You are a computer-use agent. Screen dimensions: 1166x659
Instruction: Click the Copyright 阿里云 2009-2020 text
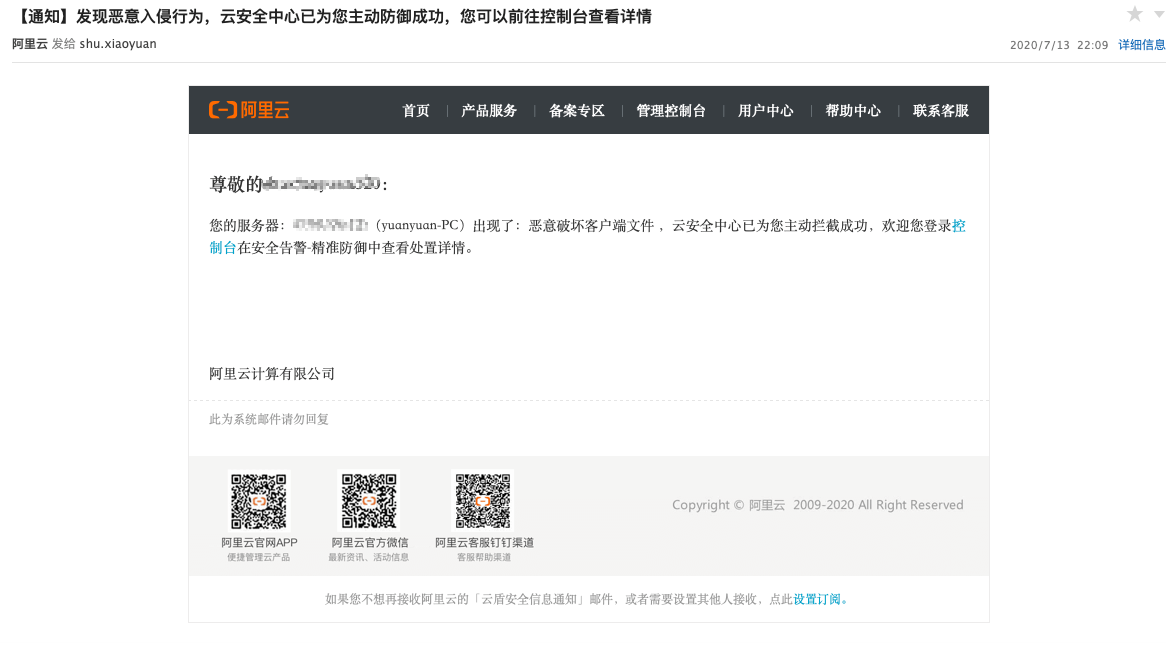pos(818,505)
